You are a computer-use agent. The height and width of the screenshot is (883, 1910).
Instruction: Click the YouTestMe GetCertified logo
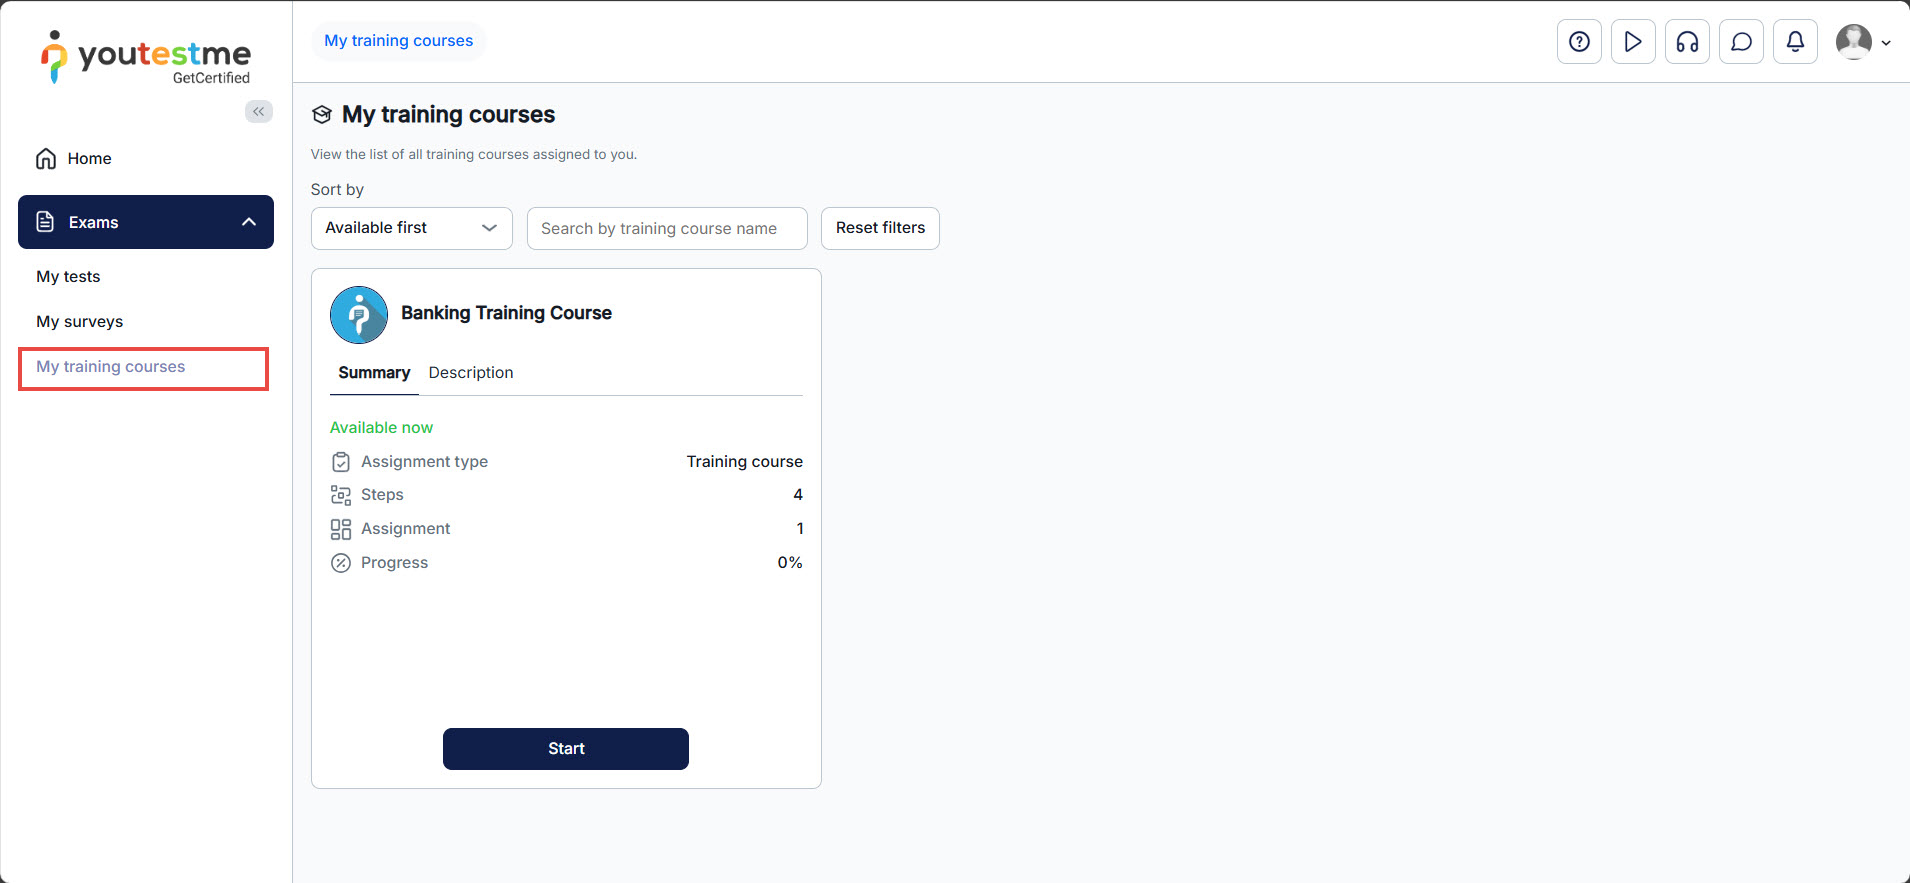146,57
